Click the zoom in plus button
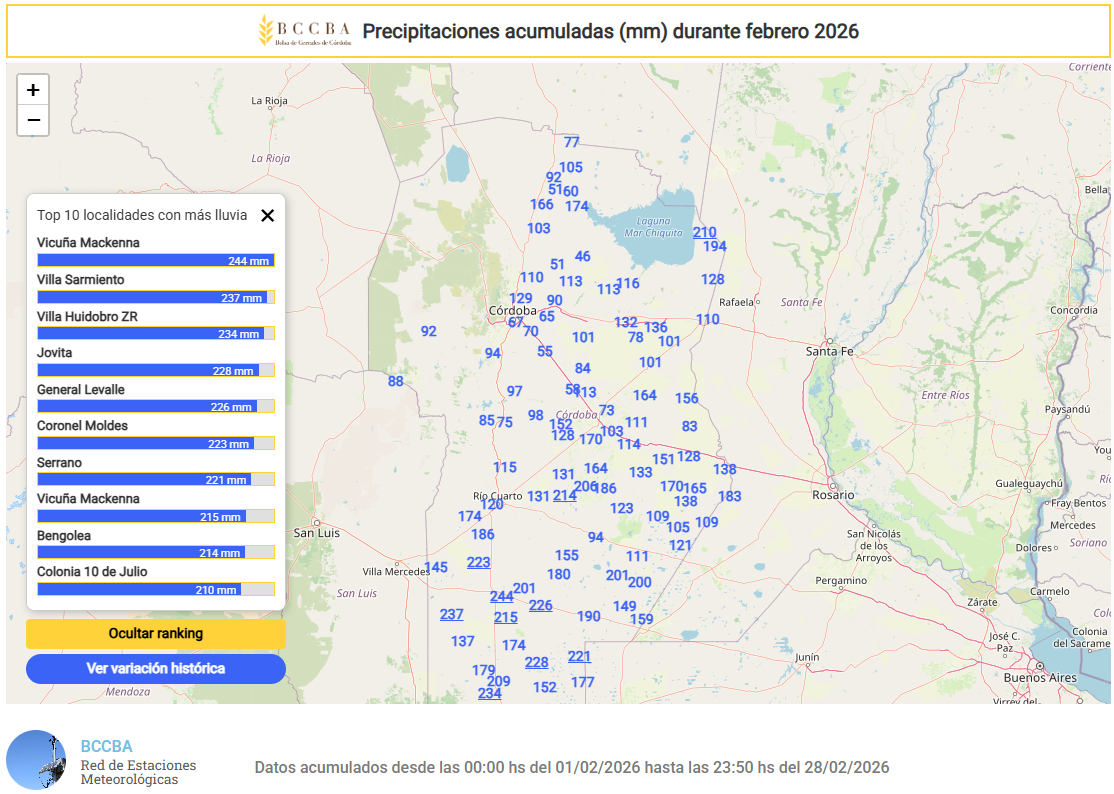 (33, 90)
